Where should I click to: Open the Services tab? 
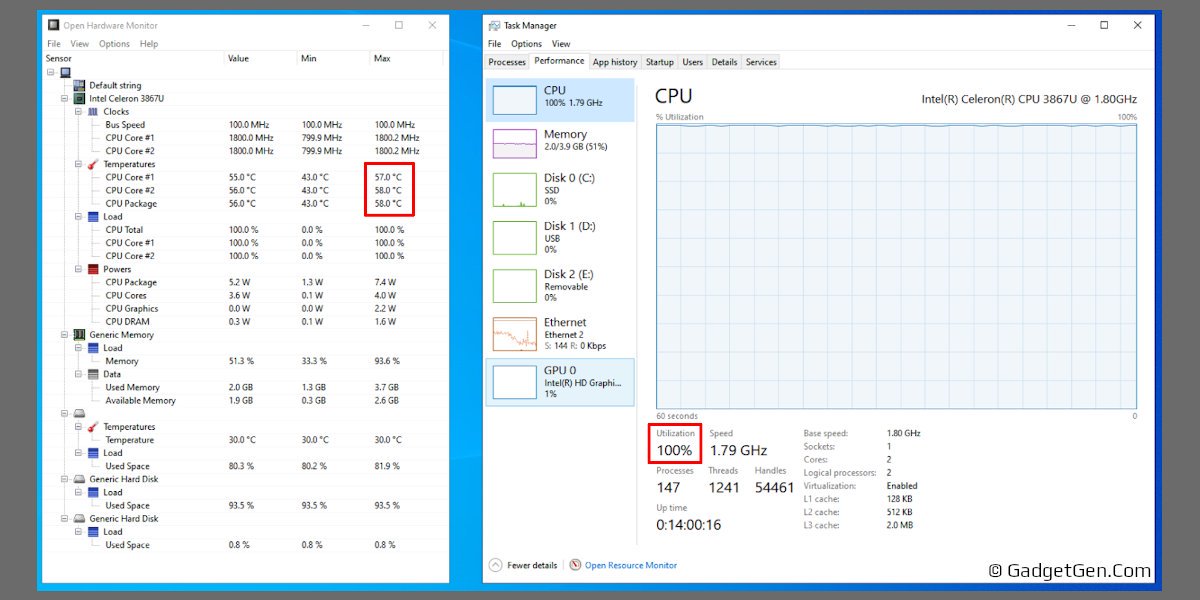[761, 62]
